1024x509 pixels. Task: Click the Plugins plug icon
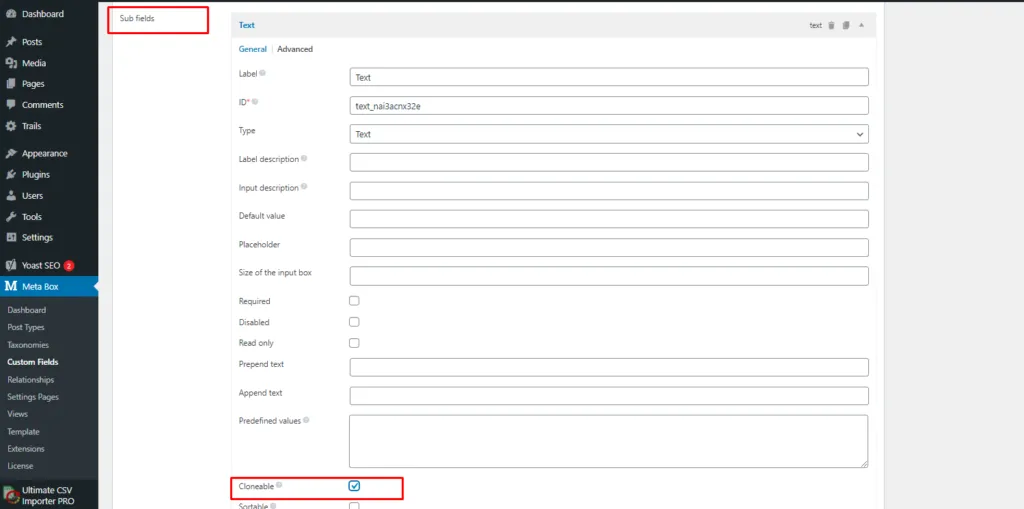[x=10, y=174]
